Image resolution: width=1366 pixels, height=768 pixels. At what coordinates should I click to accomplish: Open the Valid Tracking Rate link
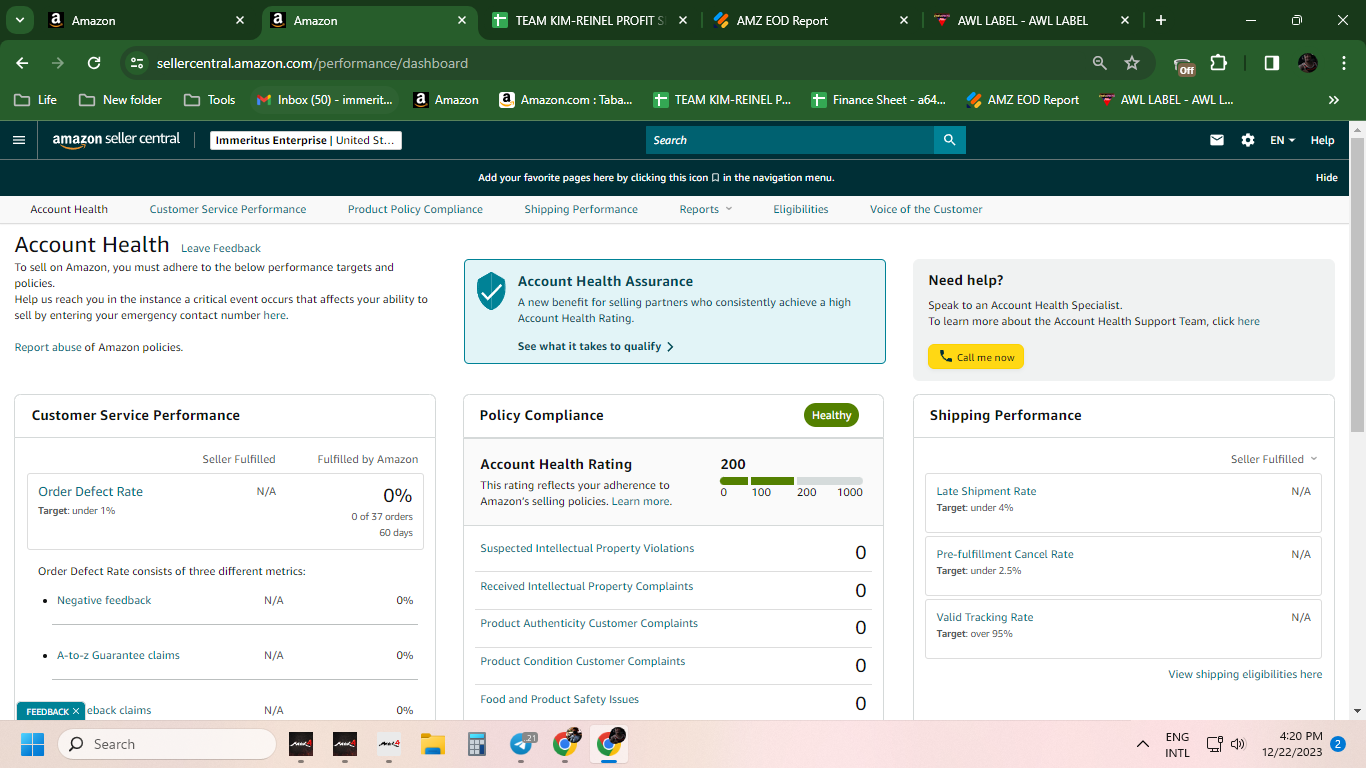tap(985, 617)
